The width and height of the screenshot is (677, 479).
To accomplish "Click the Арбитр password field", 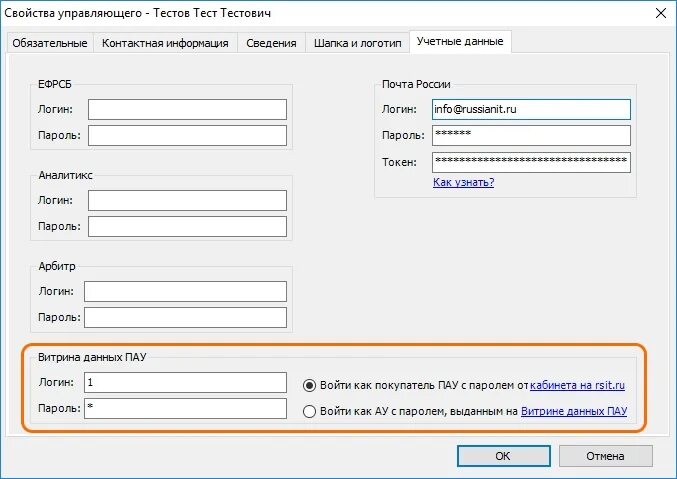I will (x=185, y=318).
